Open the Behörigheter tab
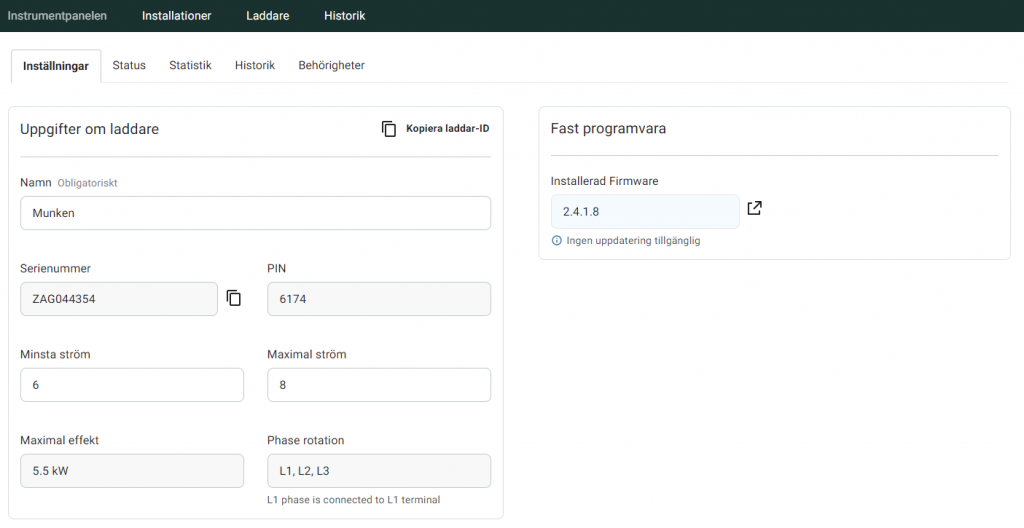 tap(331, 66)
